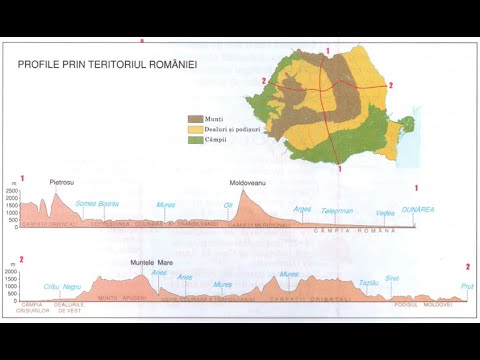Click CARPAȚII ORIENTALI caption in profile 1
Screen dimensions: 480x360
[x=49, y=224]
